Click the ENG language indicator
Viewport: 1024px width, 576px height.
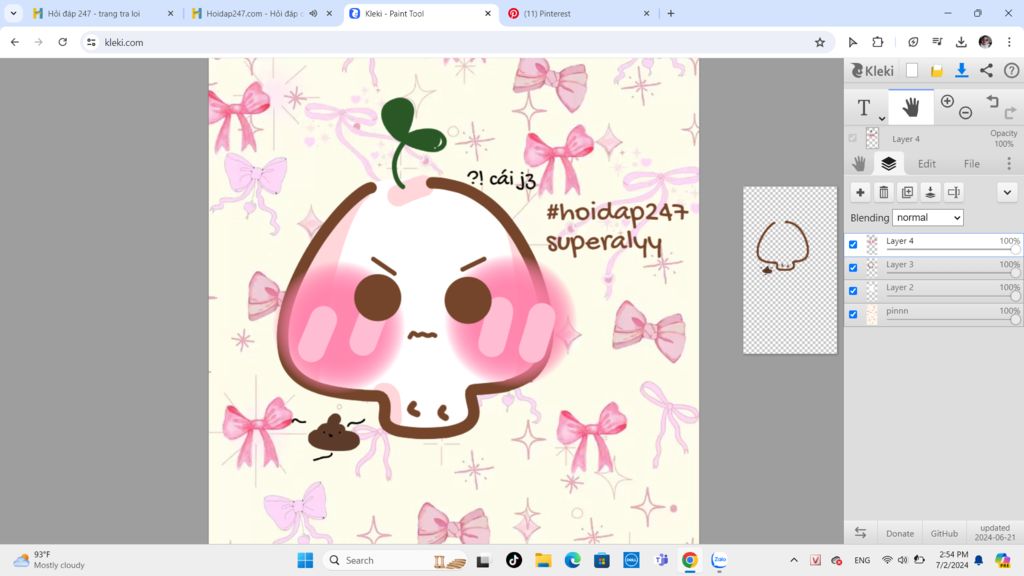pyautogui.click(x=862, y=560)
